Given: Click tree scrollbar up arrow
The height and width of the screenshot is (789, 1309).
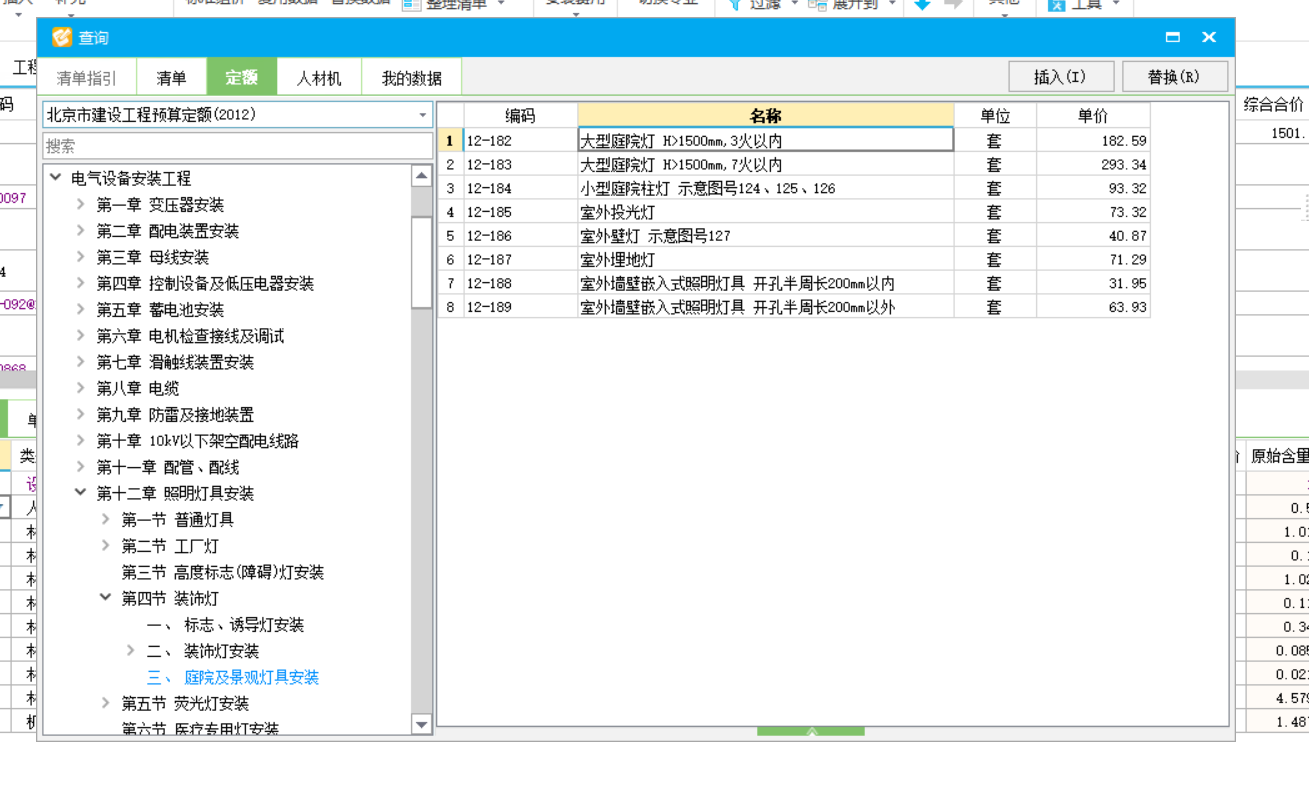Looking at the screenshot, I should click(421, 176).
